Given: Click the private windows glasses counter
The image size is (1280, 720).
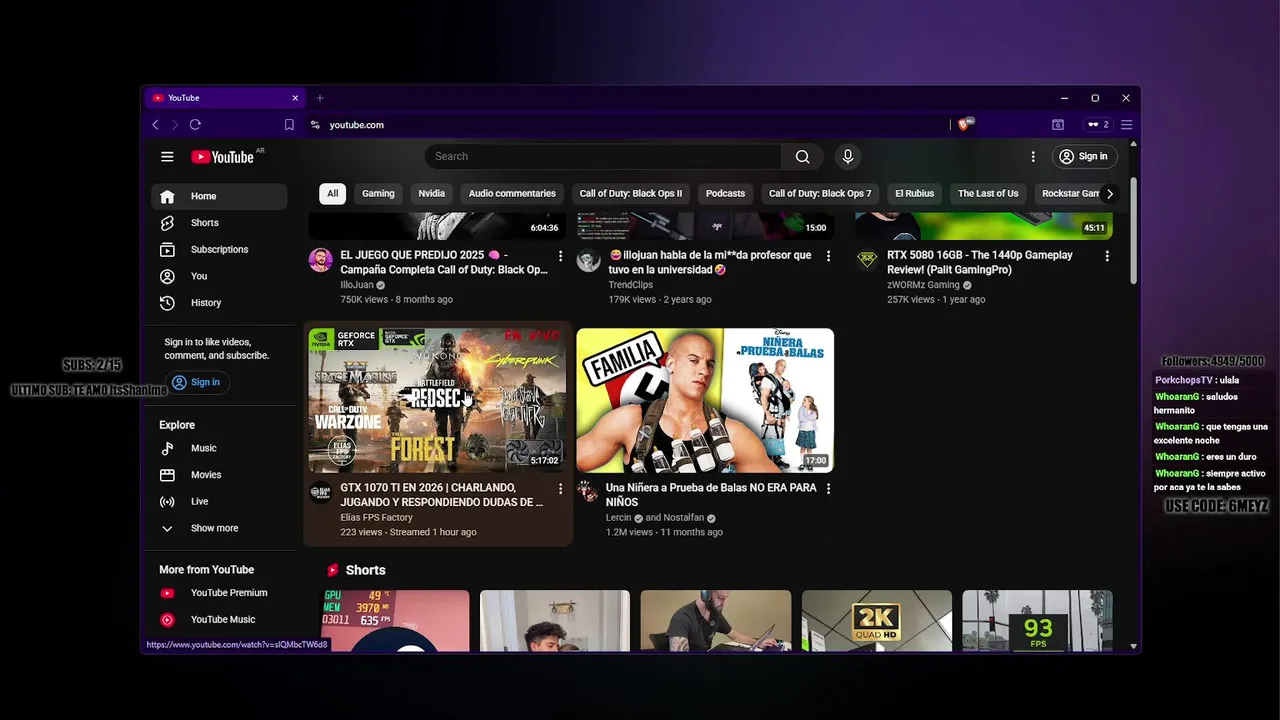Looking at the screenshot, I should coord(1098,125).
